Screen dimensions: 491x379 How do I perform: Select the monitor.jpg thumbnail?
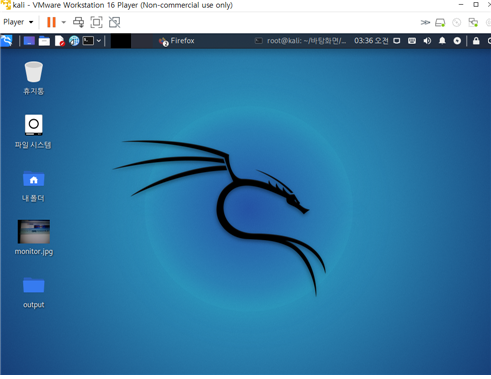tap(34, 231)
